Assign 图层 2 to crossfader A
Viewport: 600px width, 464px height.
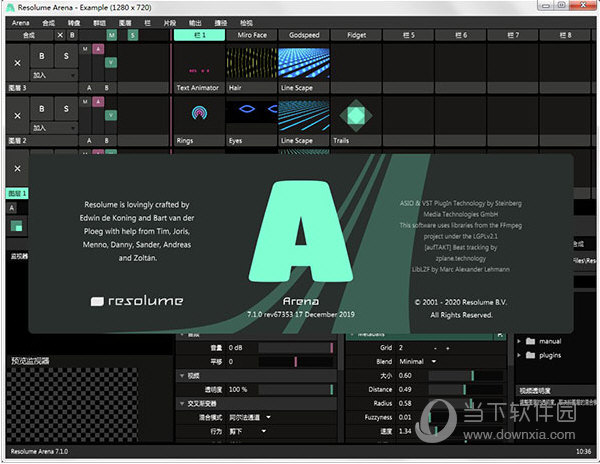click(x=89, y=141)
